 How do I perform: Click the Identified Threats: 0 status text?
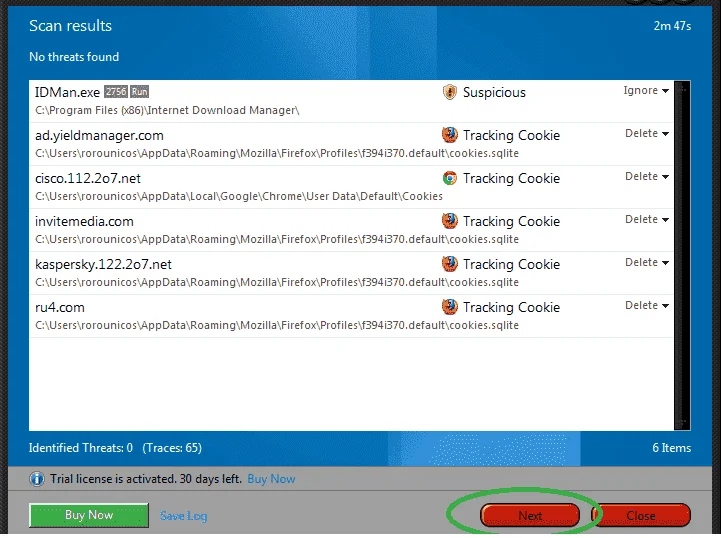(81, 448)
